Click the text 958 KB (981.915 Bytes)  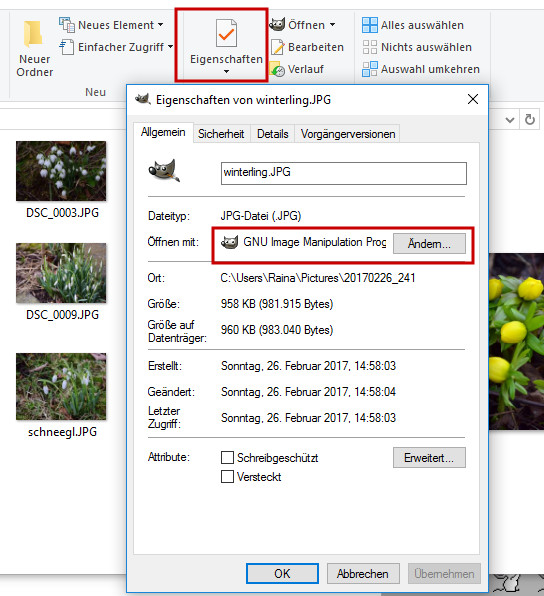pyautogui.click(x=277, y=304)
